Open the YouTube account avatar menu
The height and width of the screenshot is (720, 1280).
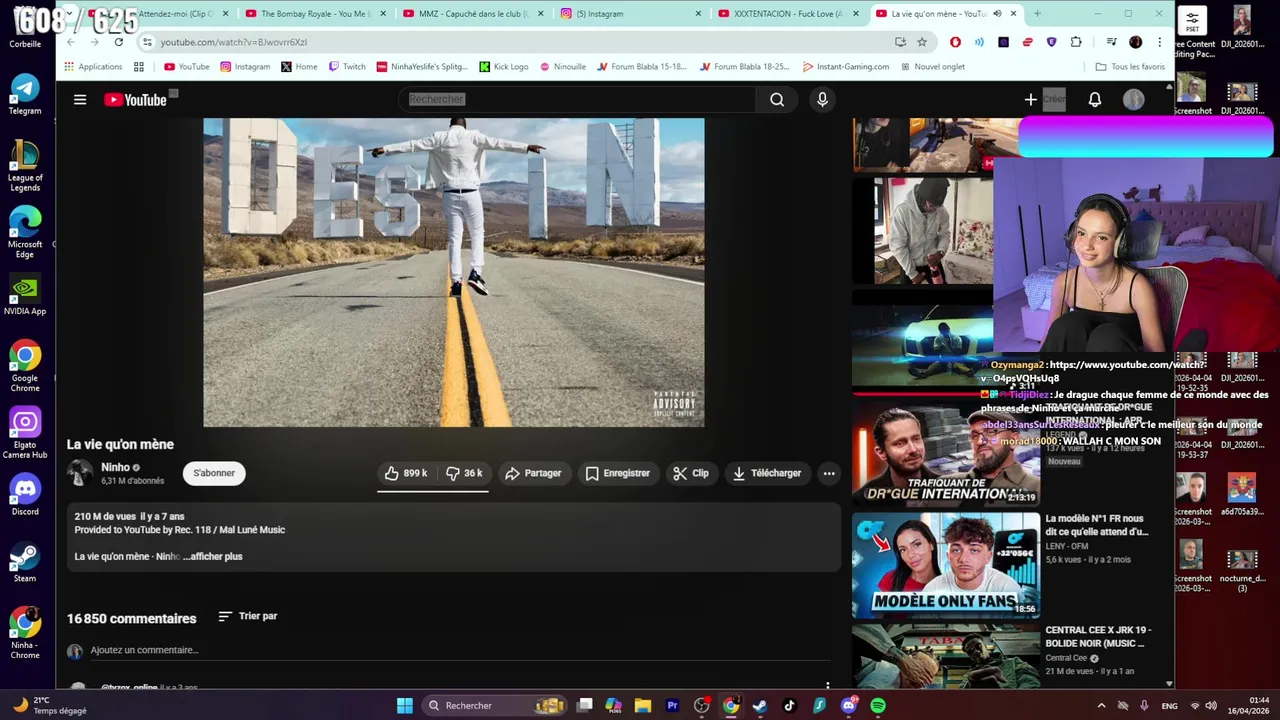[x=1133, y=99]
